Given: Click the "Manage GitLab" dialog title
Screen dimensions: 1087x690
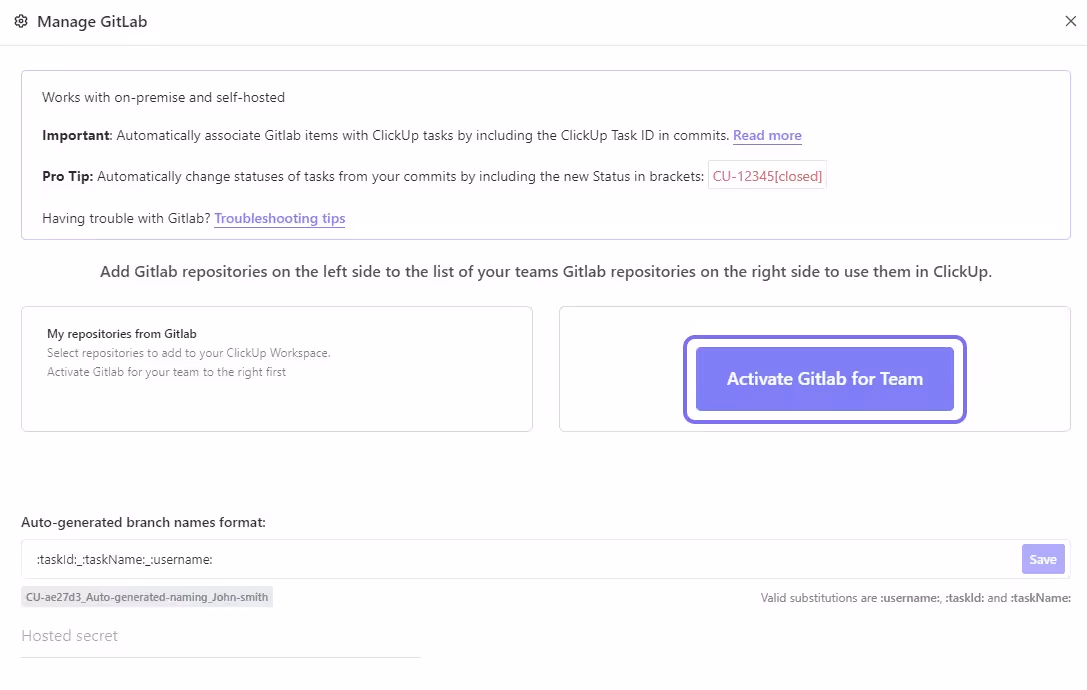Looking at the screenshot, I should (x=94, y=21).
